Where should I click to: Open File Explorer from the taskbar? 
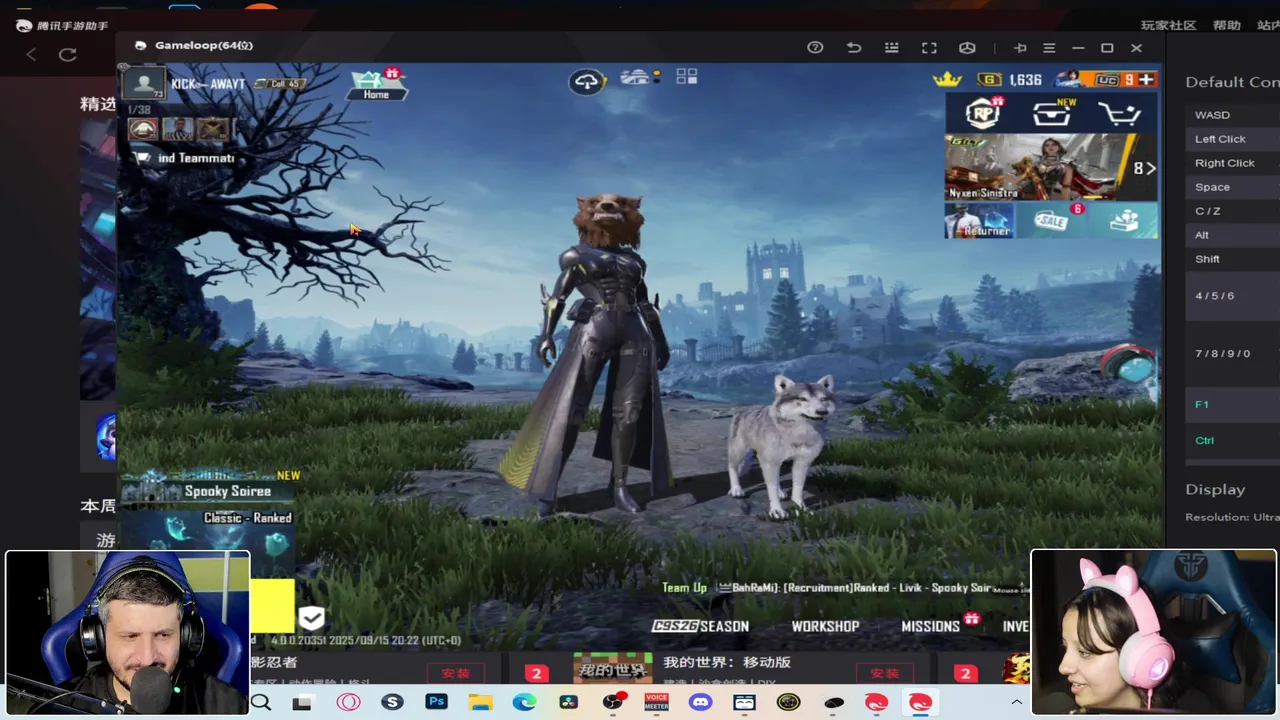pos(481,703)
